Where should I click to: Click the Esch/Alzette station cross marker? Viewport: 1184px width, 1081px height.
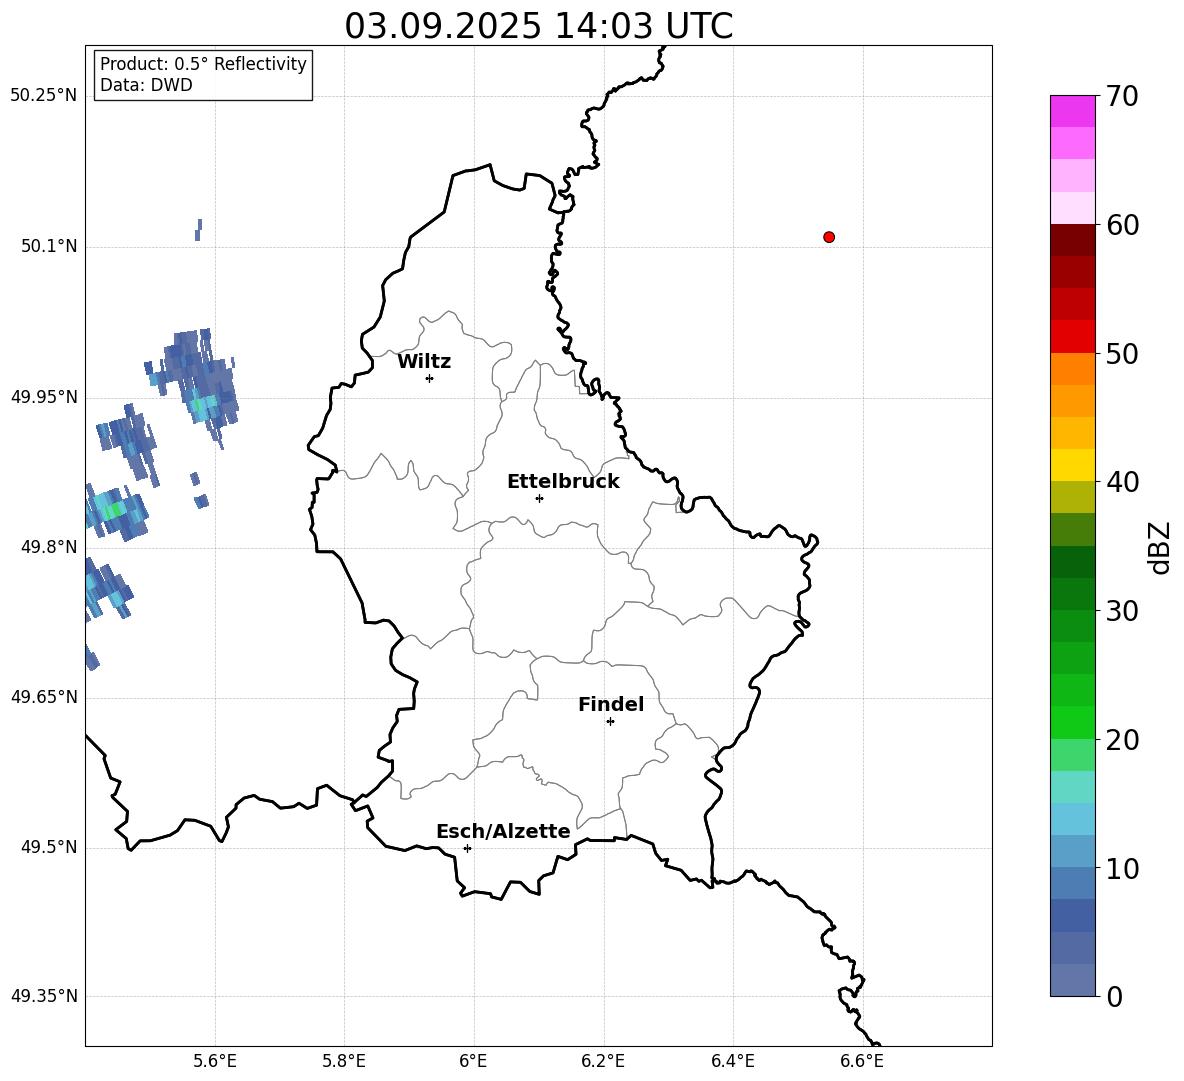(x=467, y=848)
